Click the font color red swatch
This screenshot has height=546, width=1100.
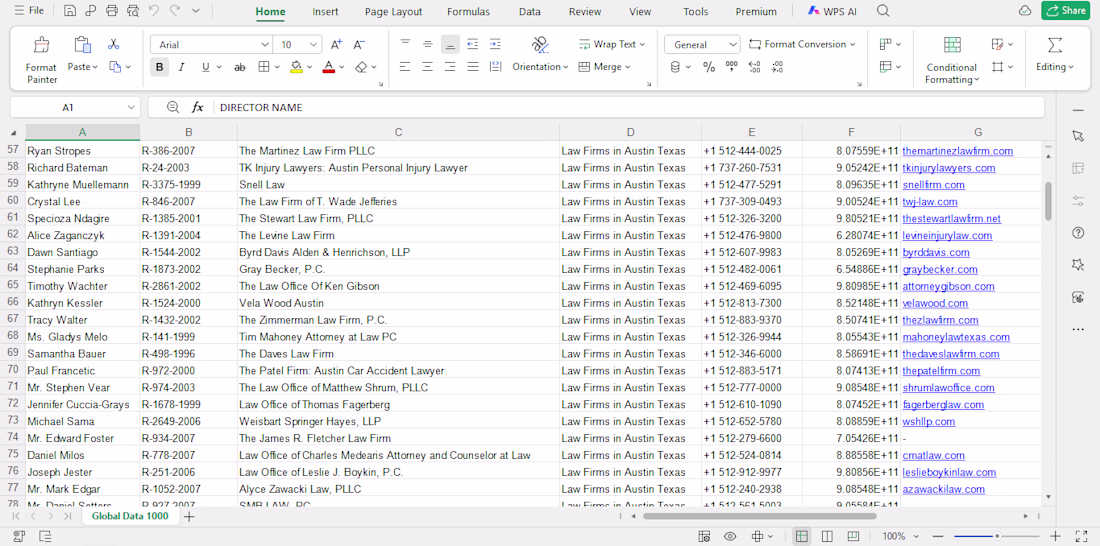328,67
